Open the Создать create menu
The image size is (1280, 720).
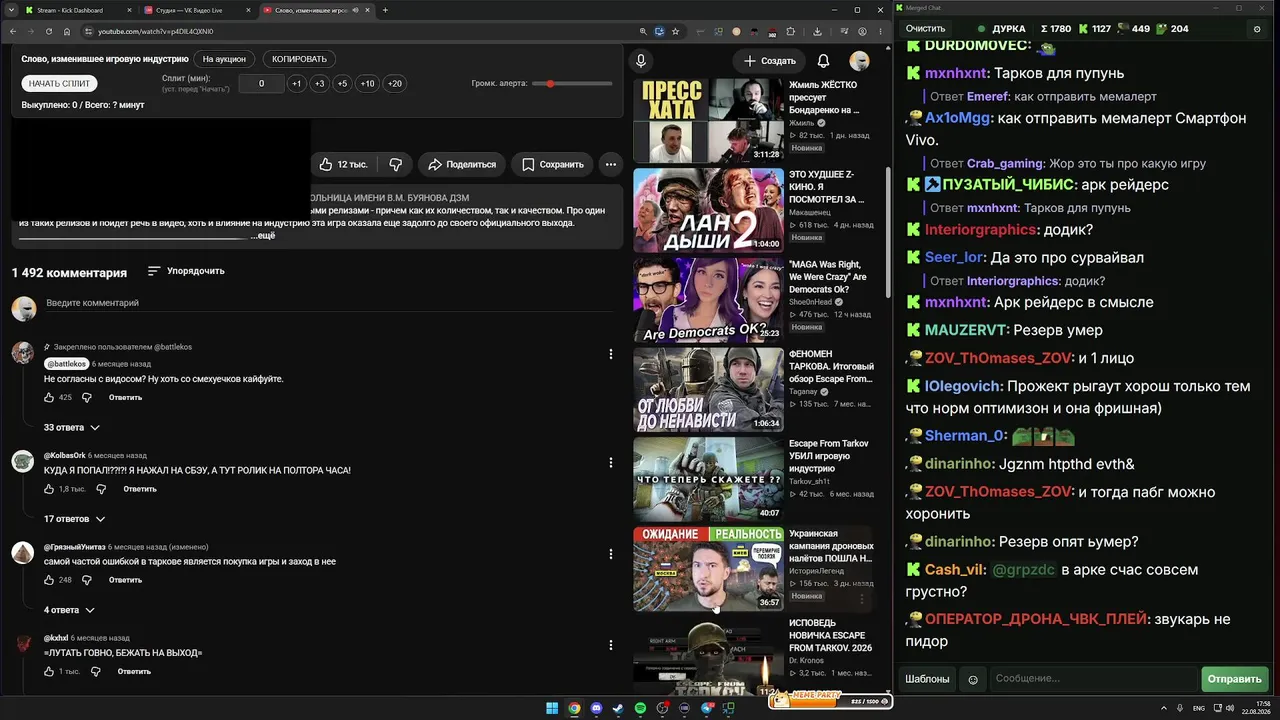coord(770,61)
